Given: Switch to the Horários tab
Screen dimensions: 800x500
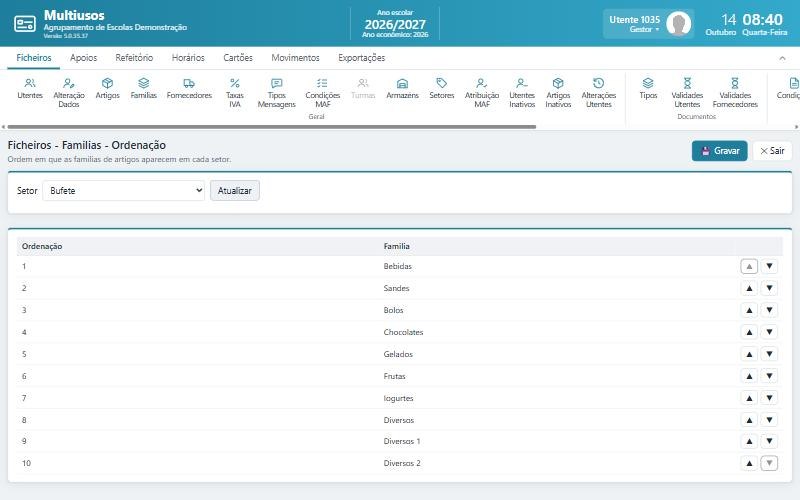Looking at the screenshot, I should [188, 58].
